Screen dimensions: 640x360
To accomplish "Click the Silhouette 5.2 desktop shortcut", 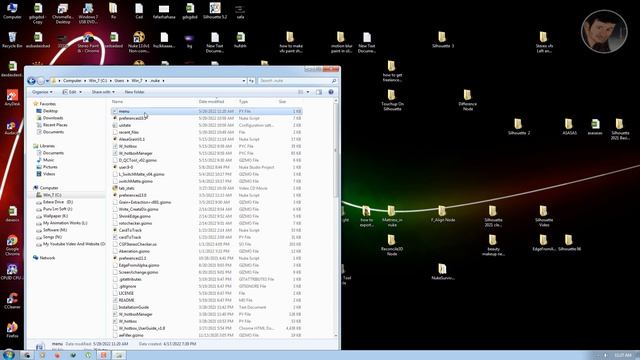I will [215, 11].
